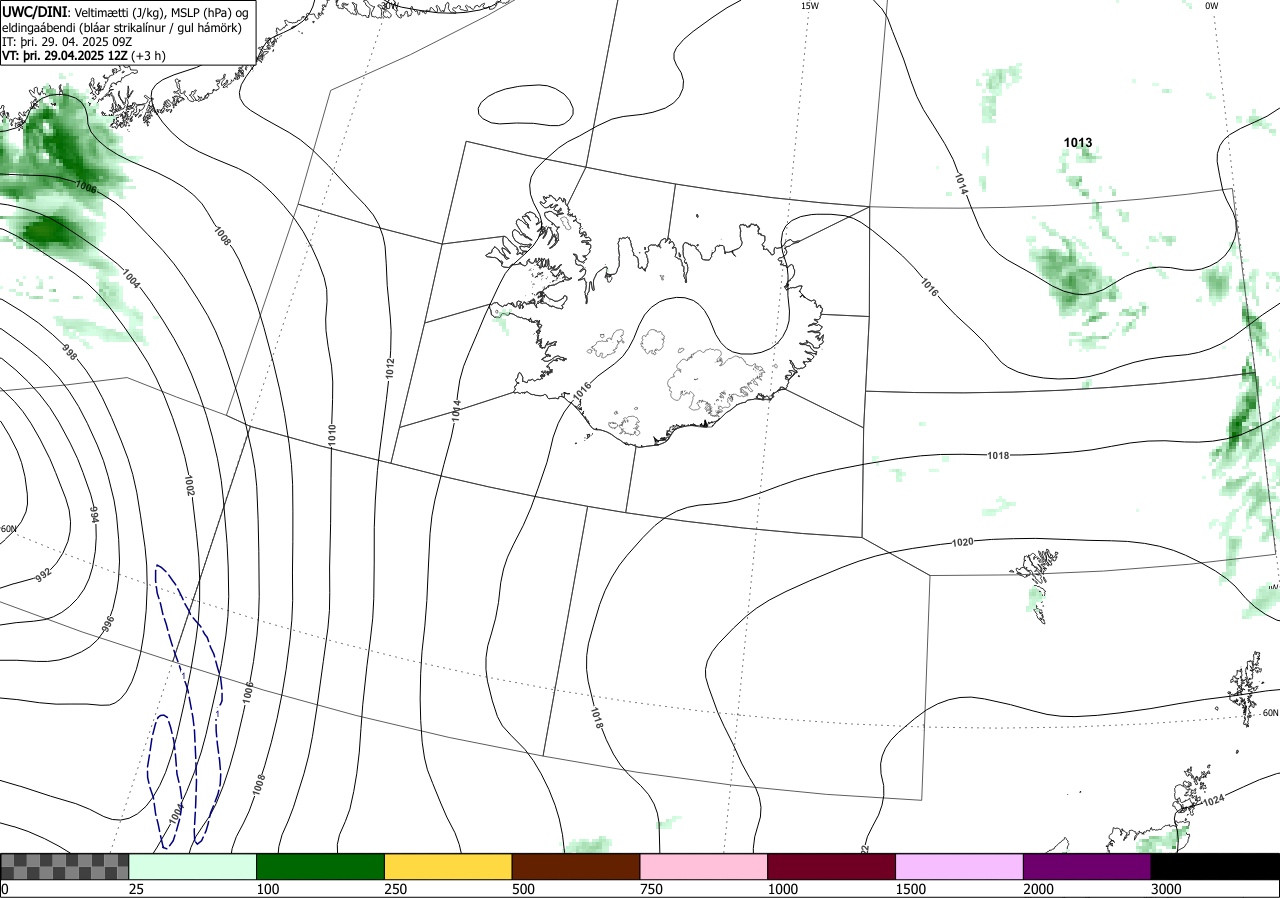Viewport: 1280px width, 898px height.
Task: Click the gray checkered 0–25 legend swatch
Action: point(65,866)
